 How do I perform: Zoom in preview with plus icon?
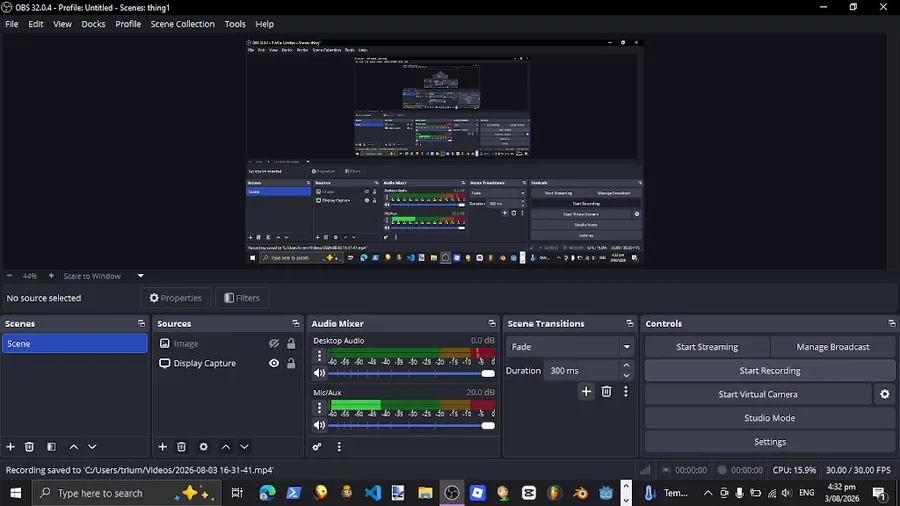click(x=51, y=276)
